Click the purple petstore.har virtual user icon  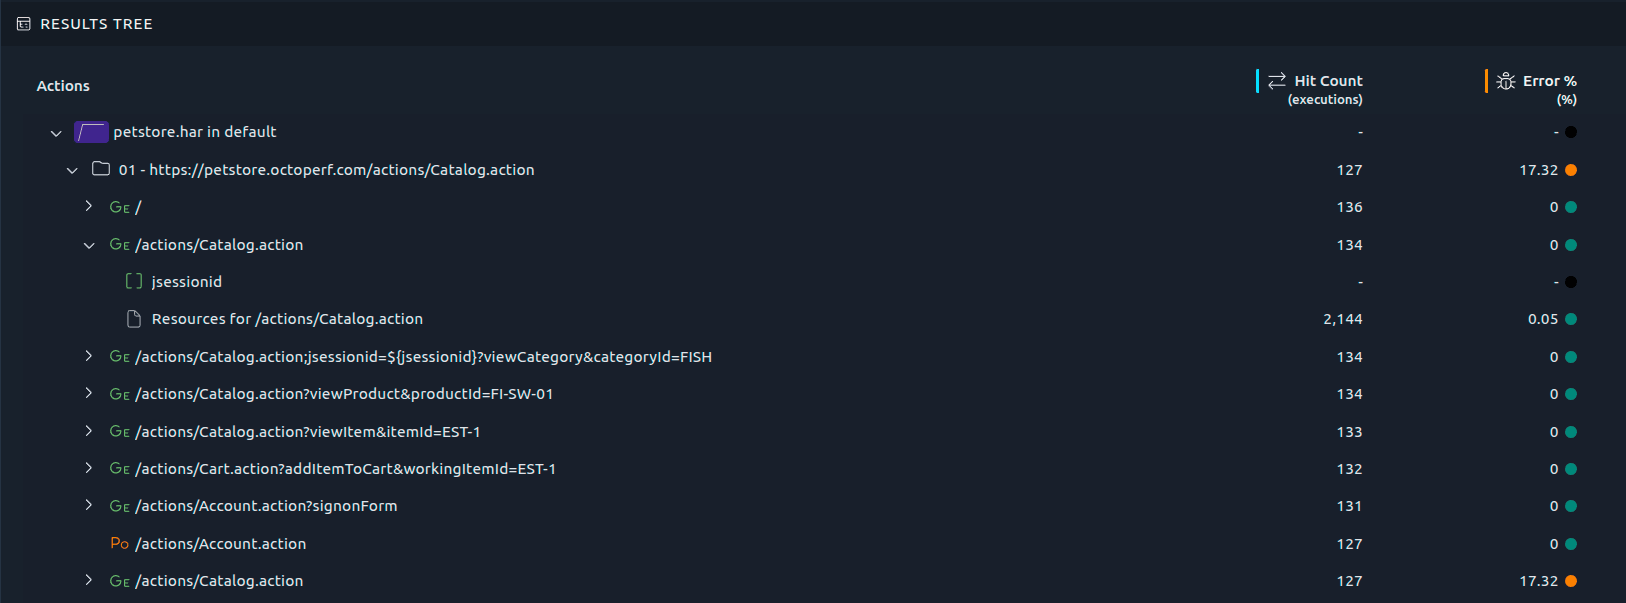pos(91,132)
